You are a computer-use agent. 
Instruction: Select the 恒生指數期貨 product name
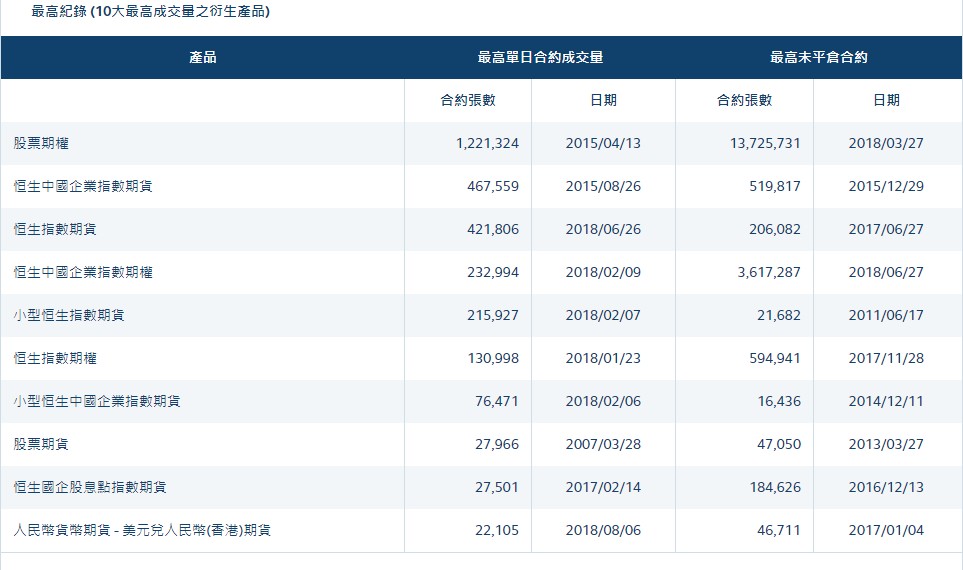(x=55, y=229)
